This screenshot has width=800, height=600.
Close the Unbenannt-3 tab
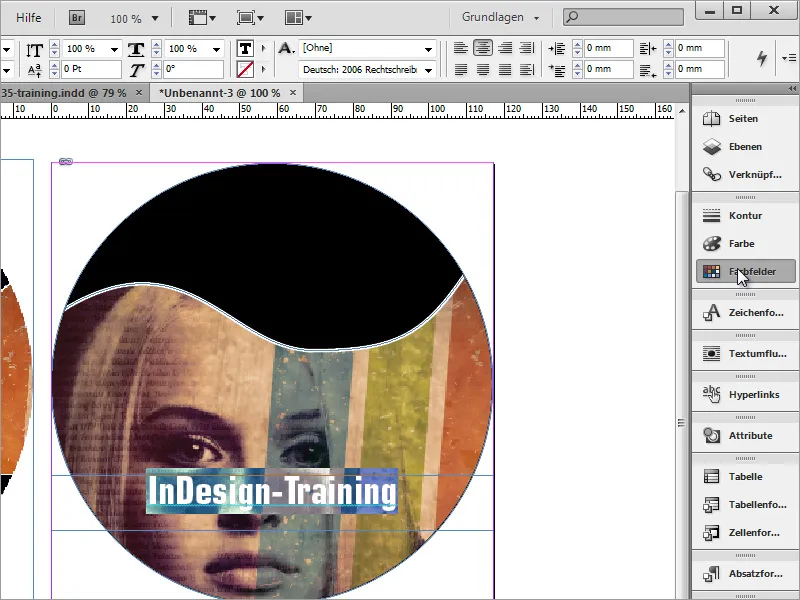(293, 92)
